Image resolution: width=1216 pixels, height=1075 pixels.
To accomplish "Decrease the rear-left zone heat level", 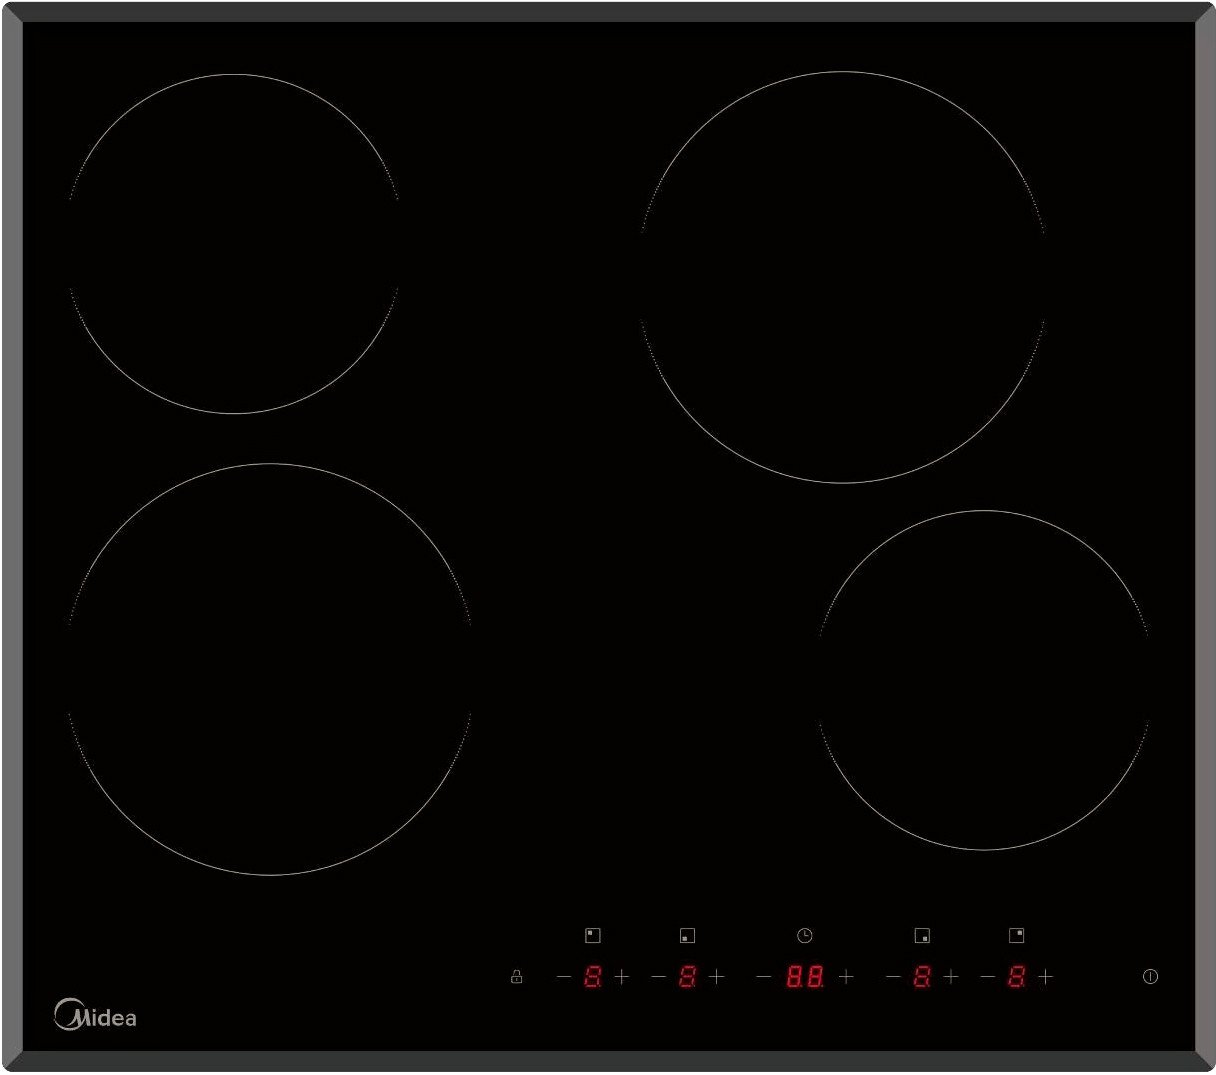I will (x=564, y=977).
